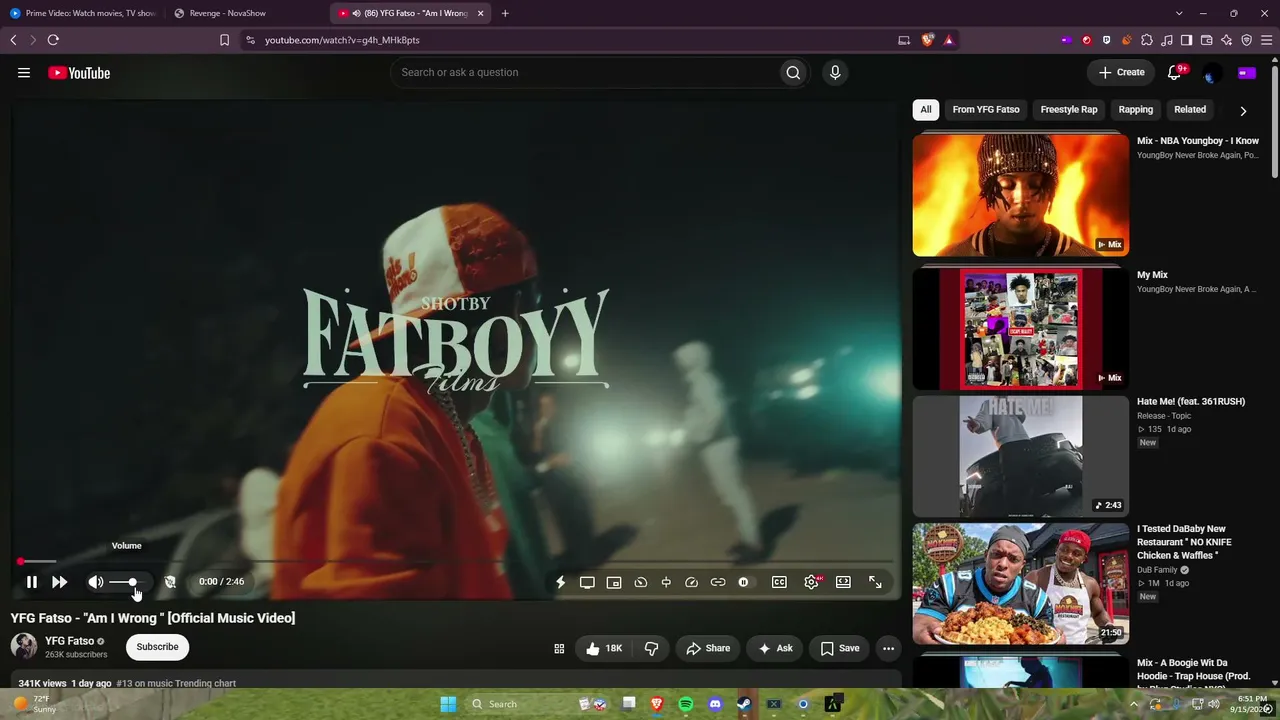This screenshot has height=720, width=1280.
Task: Enter fullscreen mode in the player
Action: [x=875, y=582]
